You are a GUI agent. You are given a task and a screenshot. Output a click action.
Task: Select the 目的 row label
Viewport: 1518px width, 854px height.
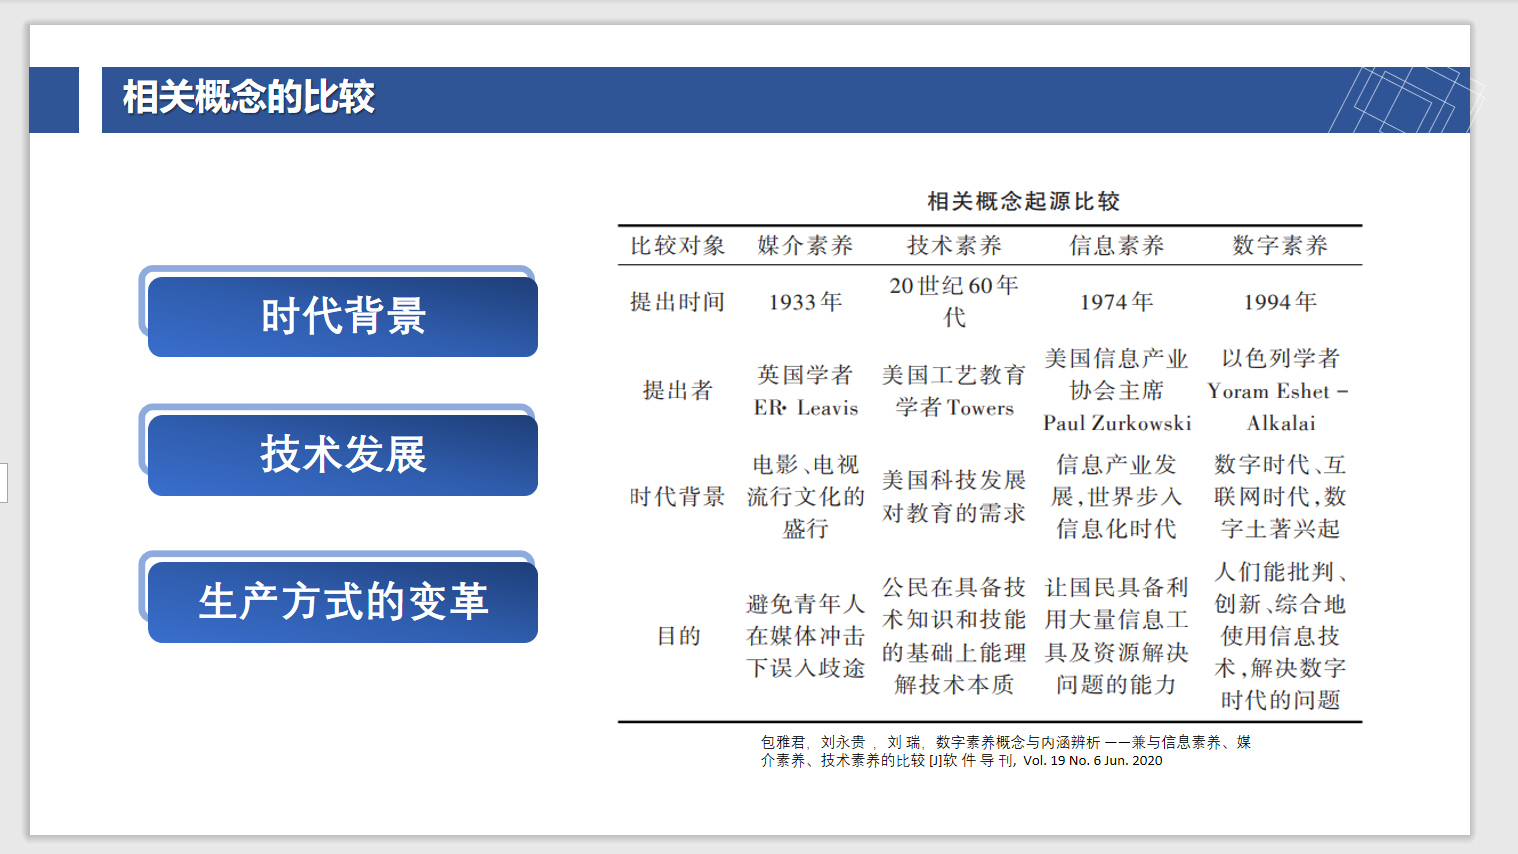tap(676, 634)
